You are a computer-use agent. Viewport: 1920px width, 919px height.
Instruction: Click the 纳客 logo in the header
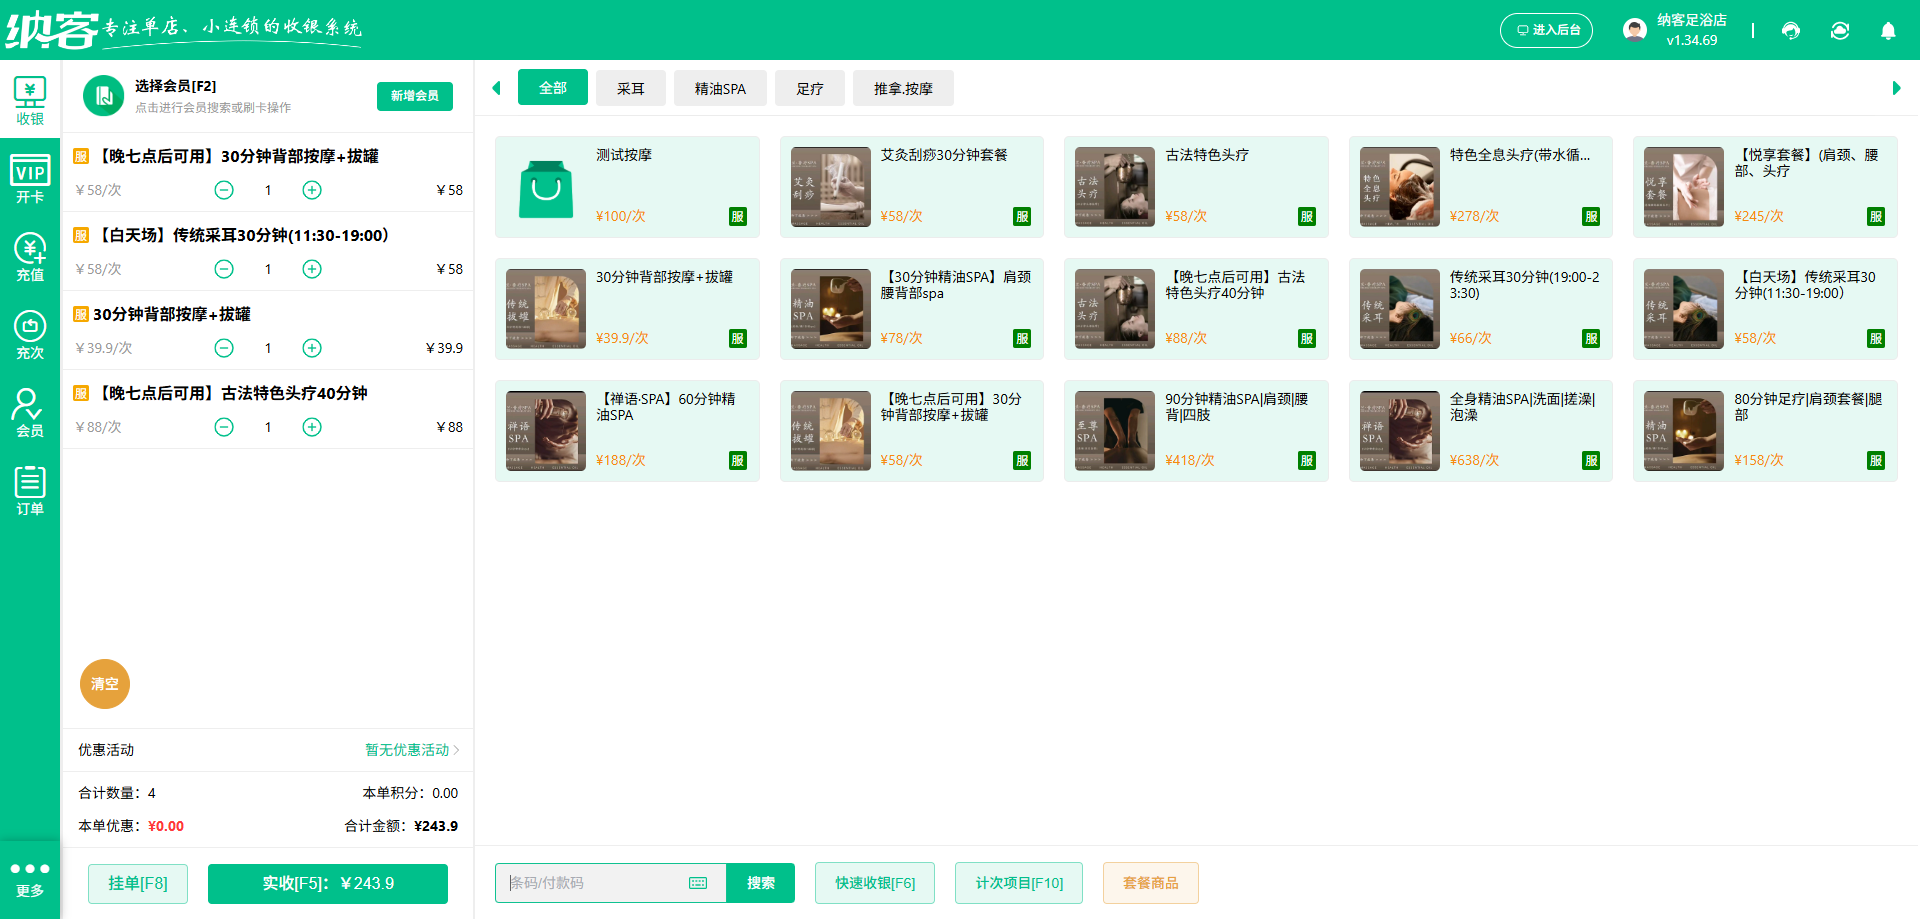tap(52, 30)
